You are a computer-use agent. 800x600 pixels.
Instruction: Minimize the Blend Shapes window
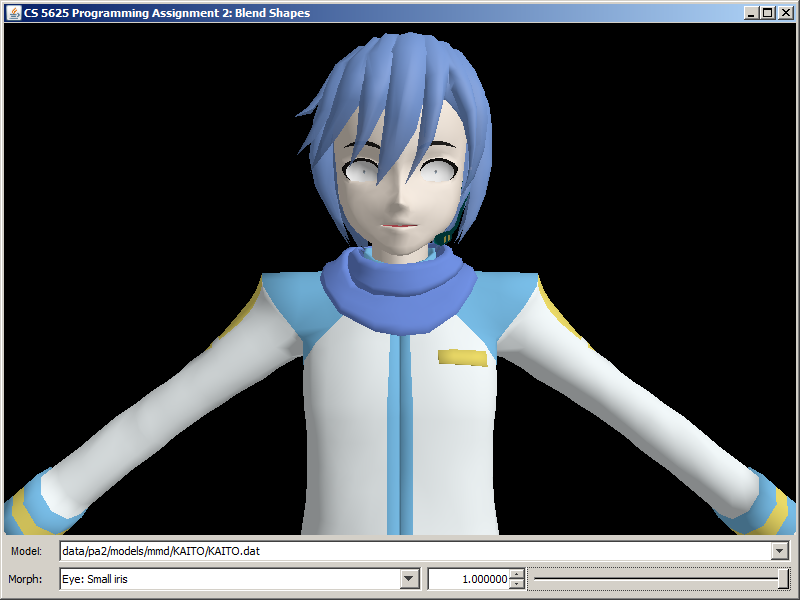(x=751, y=13)
